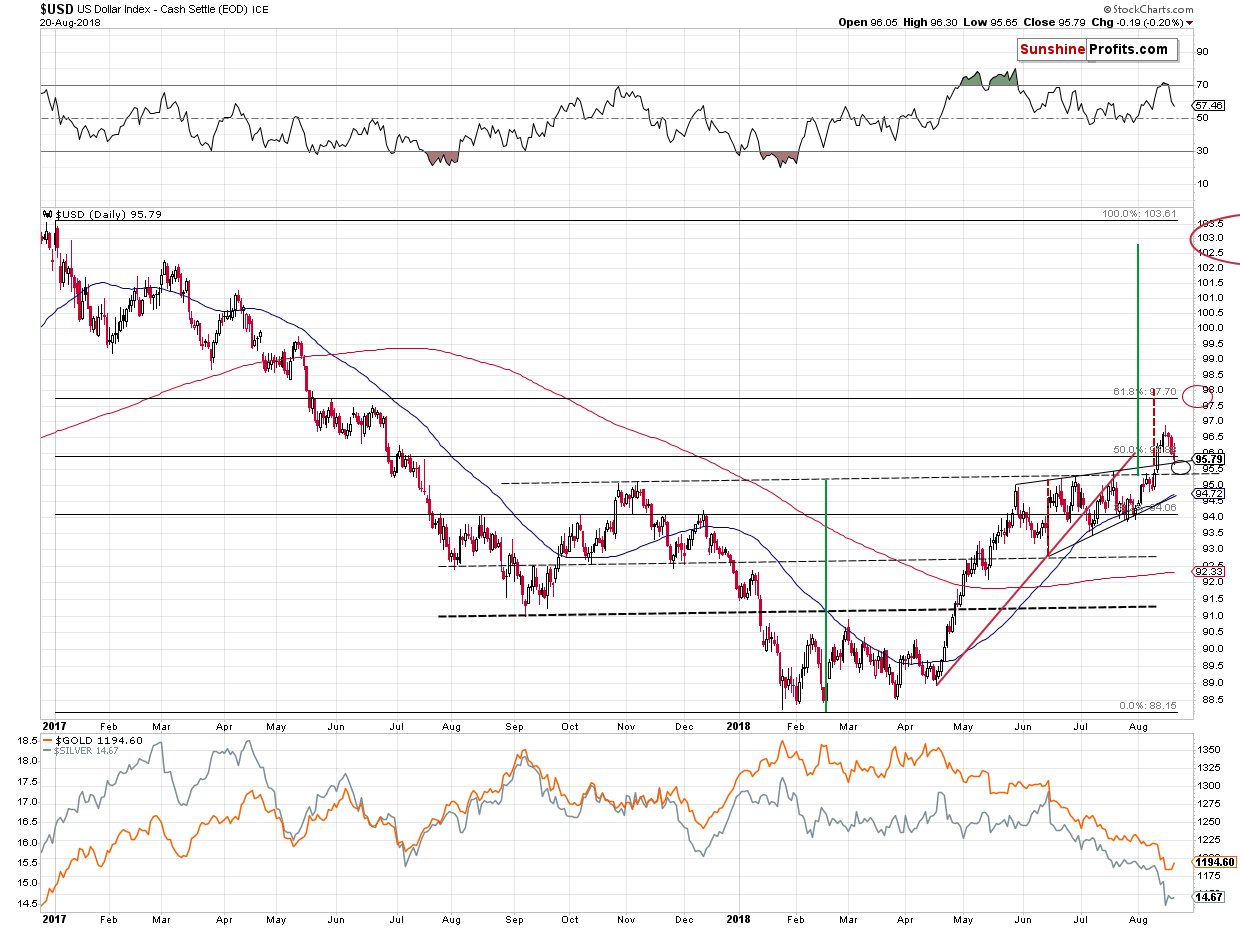Click the 'Open 96.05' value
The image size is (1240, 928).
click(x=867, y=22)
